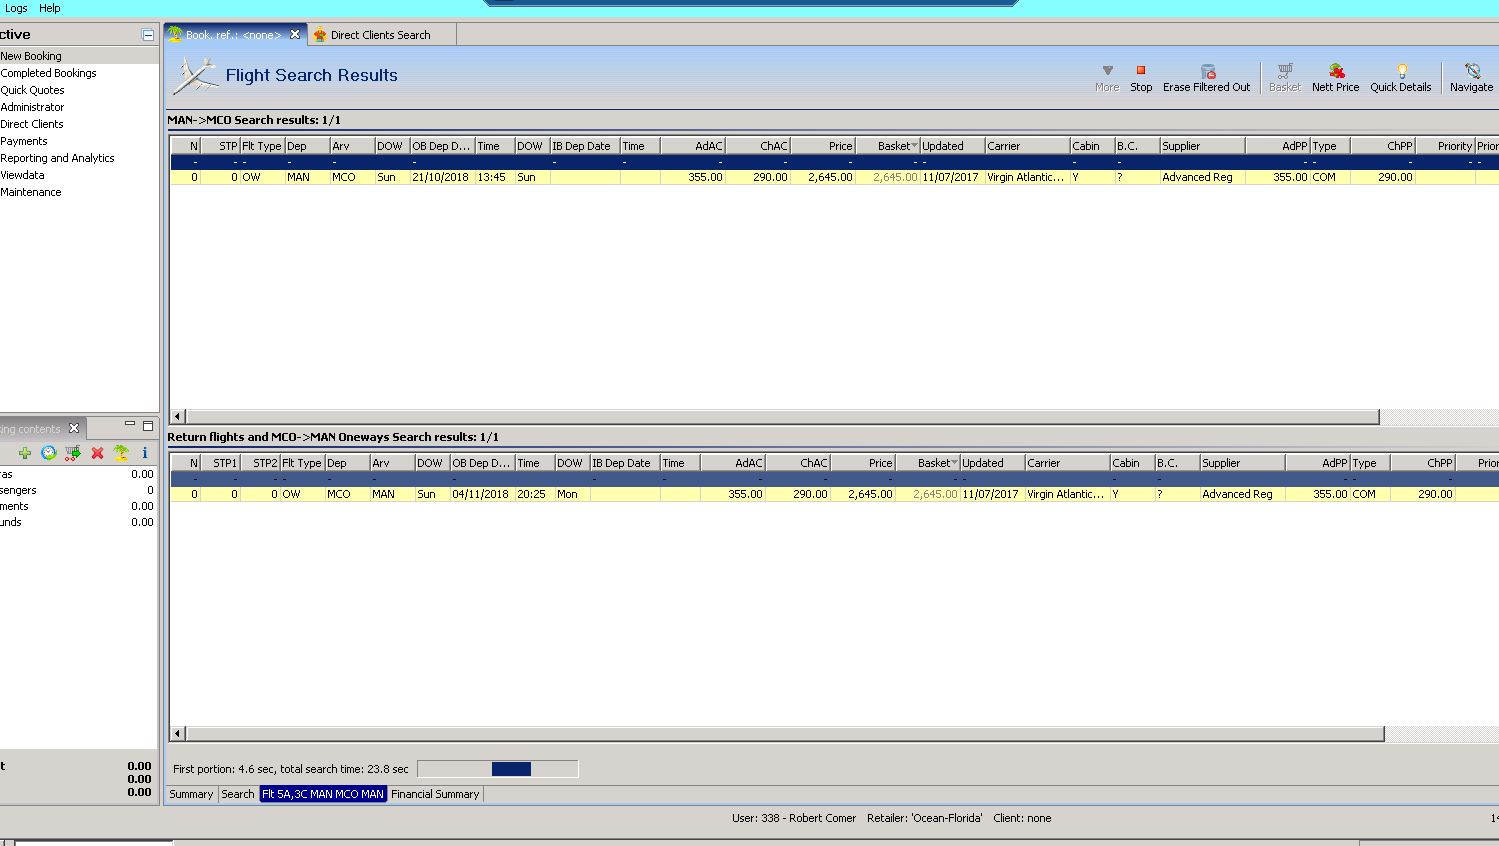Image resolution: width=1499 pixels, height=846 pixels.
Task: Switch to the Direct Clients Search tab
Action: coord(380,35)
